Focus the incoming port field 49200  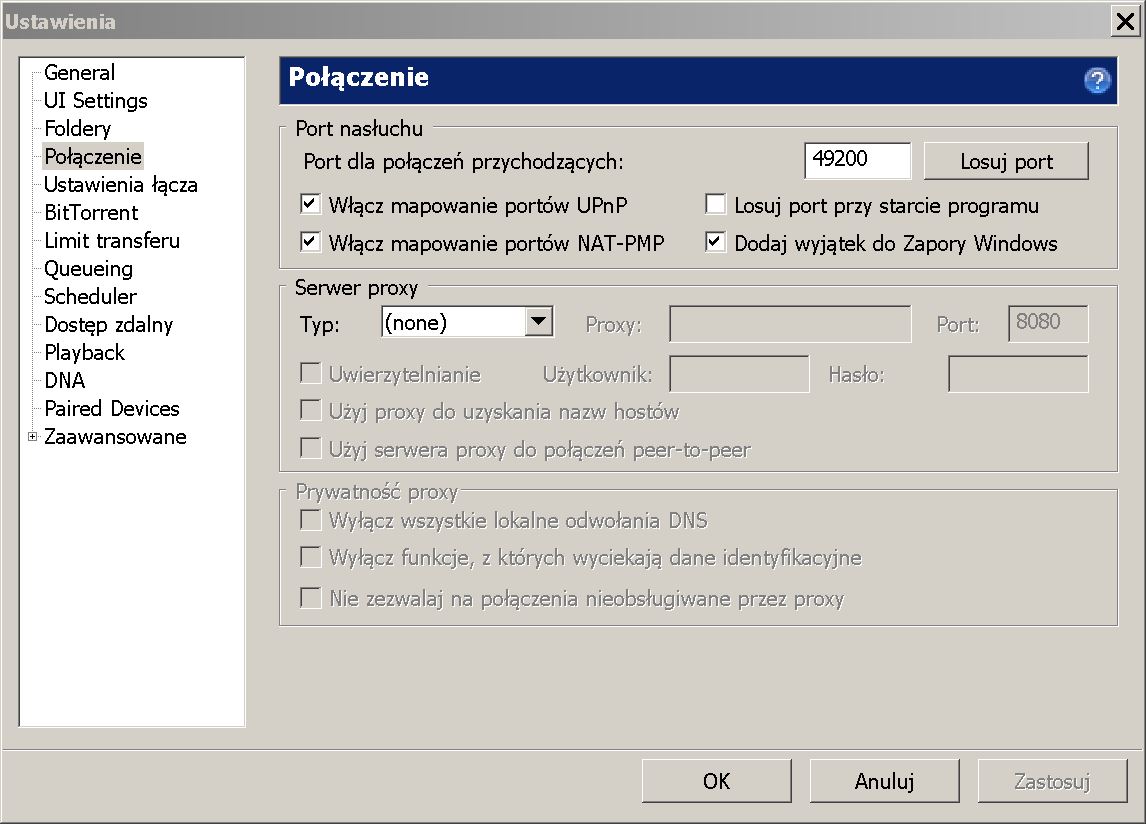pyautogui.click(x=858, y=160)
